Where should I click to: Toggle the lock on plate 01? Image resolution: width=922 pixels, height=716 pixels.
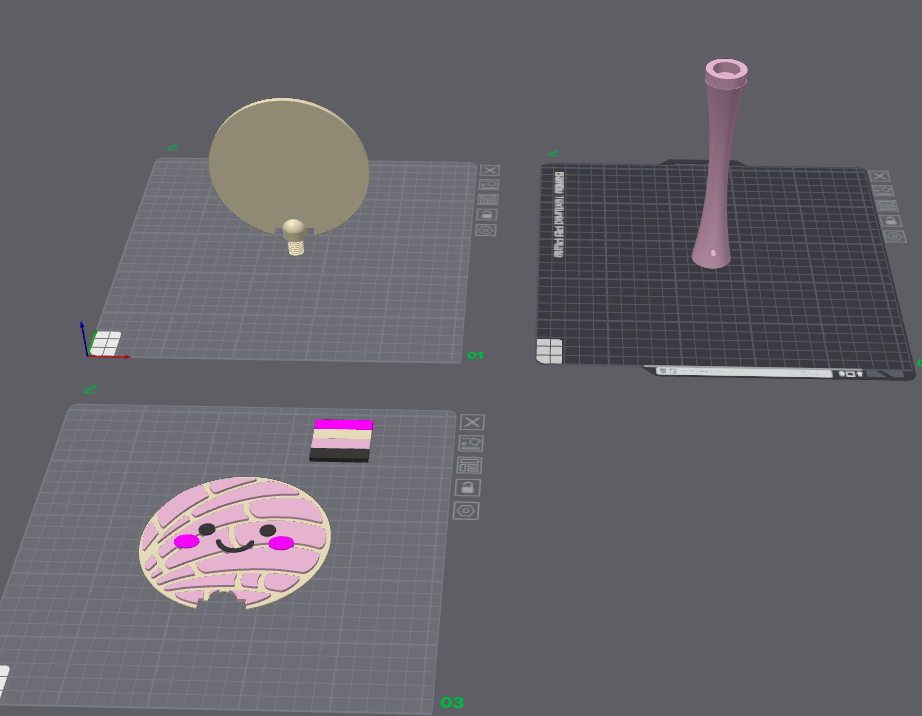coord(486,215)
